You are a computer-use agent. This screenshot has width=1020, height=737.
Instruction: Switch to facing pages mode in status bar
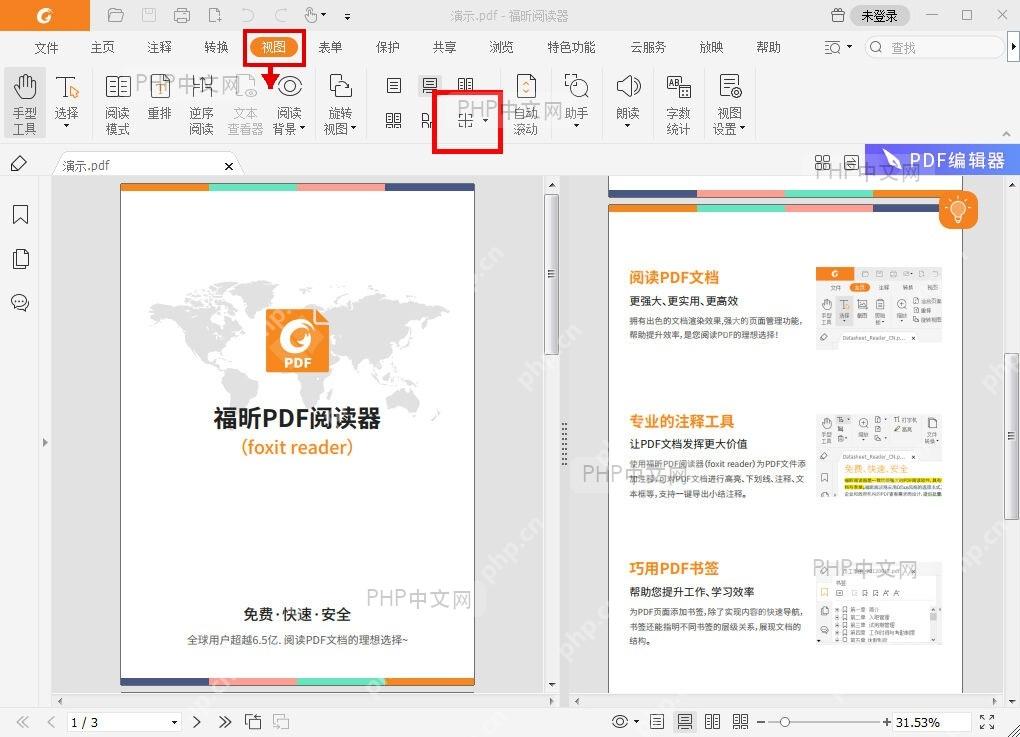pyautogui.click(x=712, y=721)
